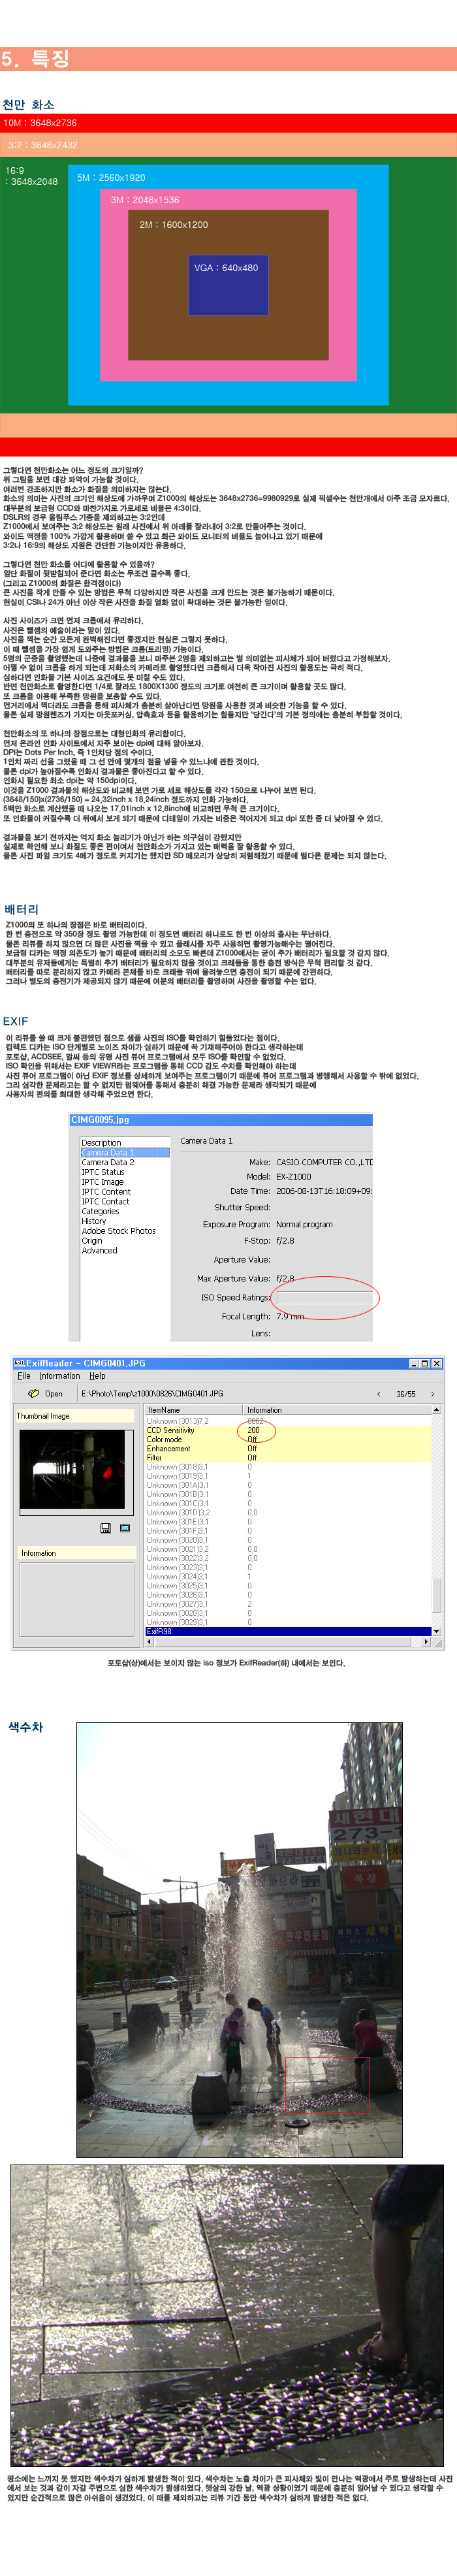457x2576 pixels.
Task: Open the File menu in ExifReader
Action: (24, 1376)
